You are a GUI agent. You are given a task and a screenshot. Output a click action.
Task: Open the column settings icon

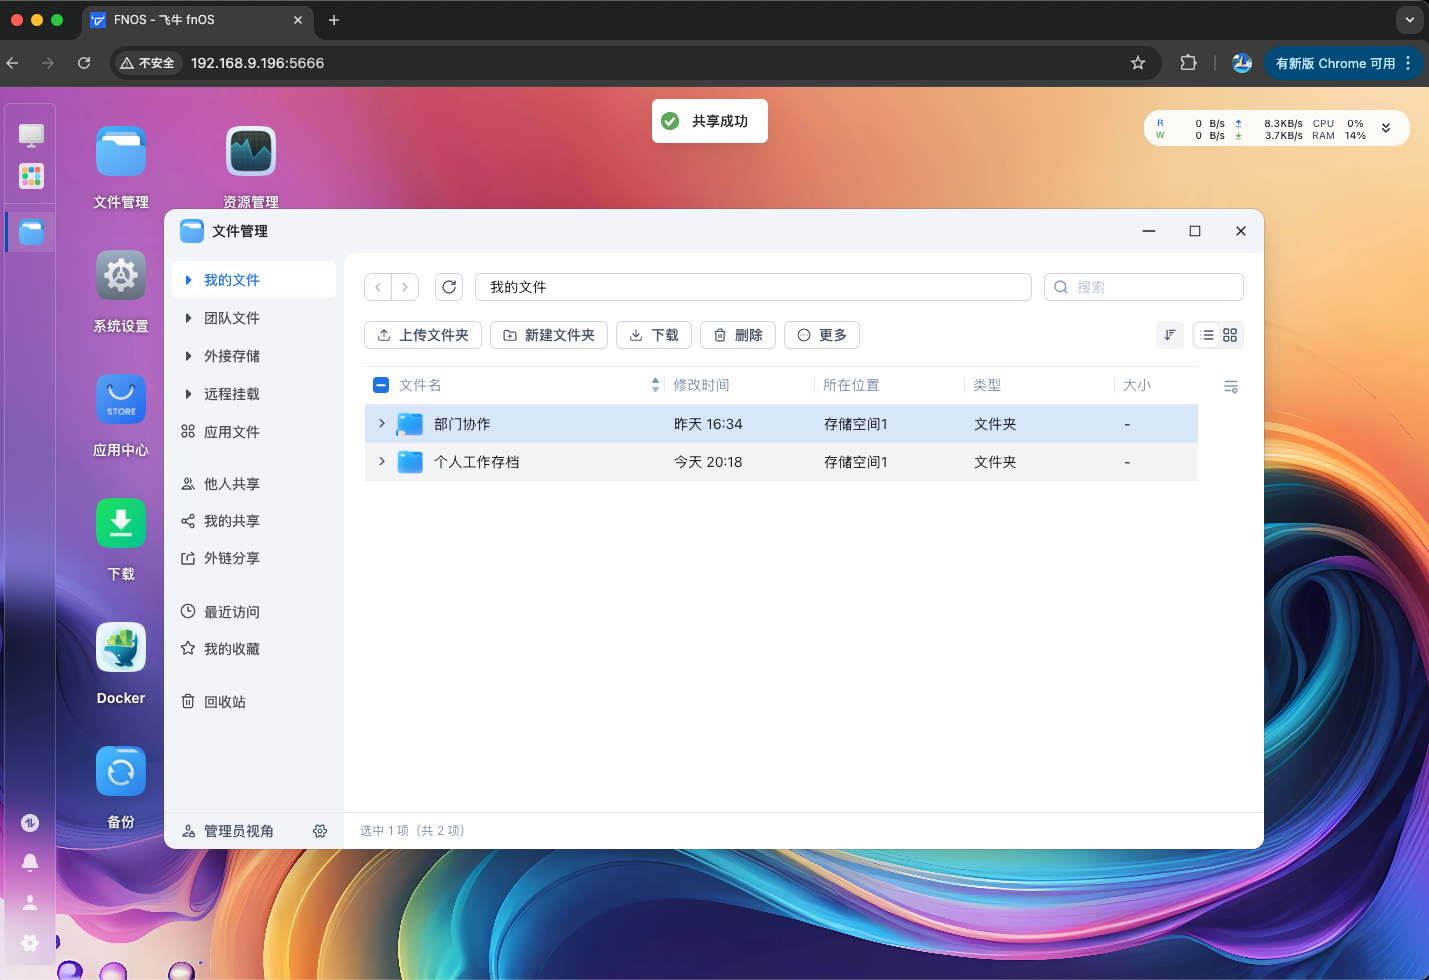[1231, 387]
